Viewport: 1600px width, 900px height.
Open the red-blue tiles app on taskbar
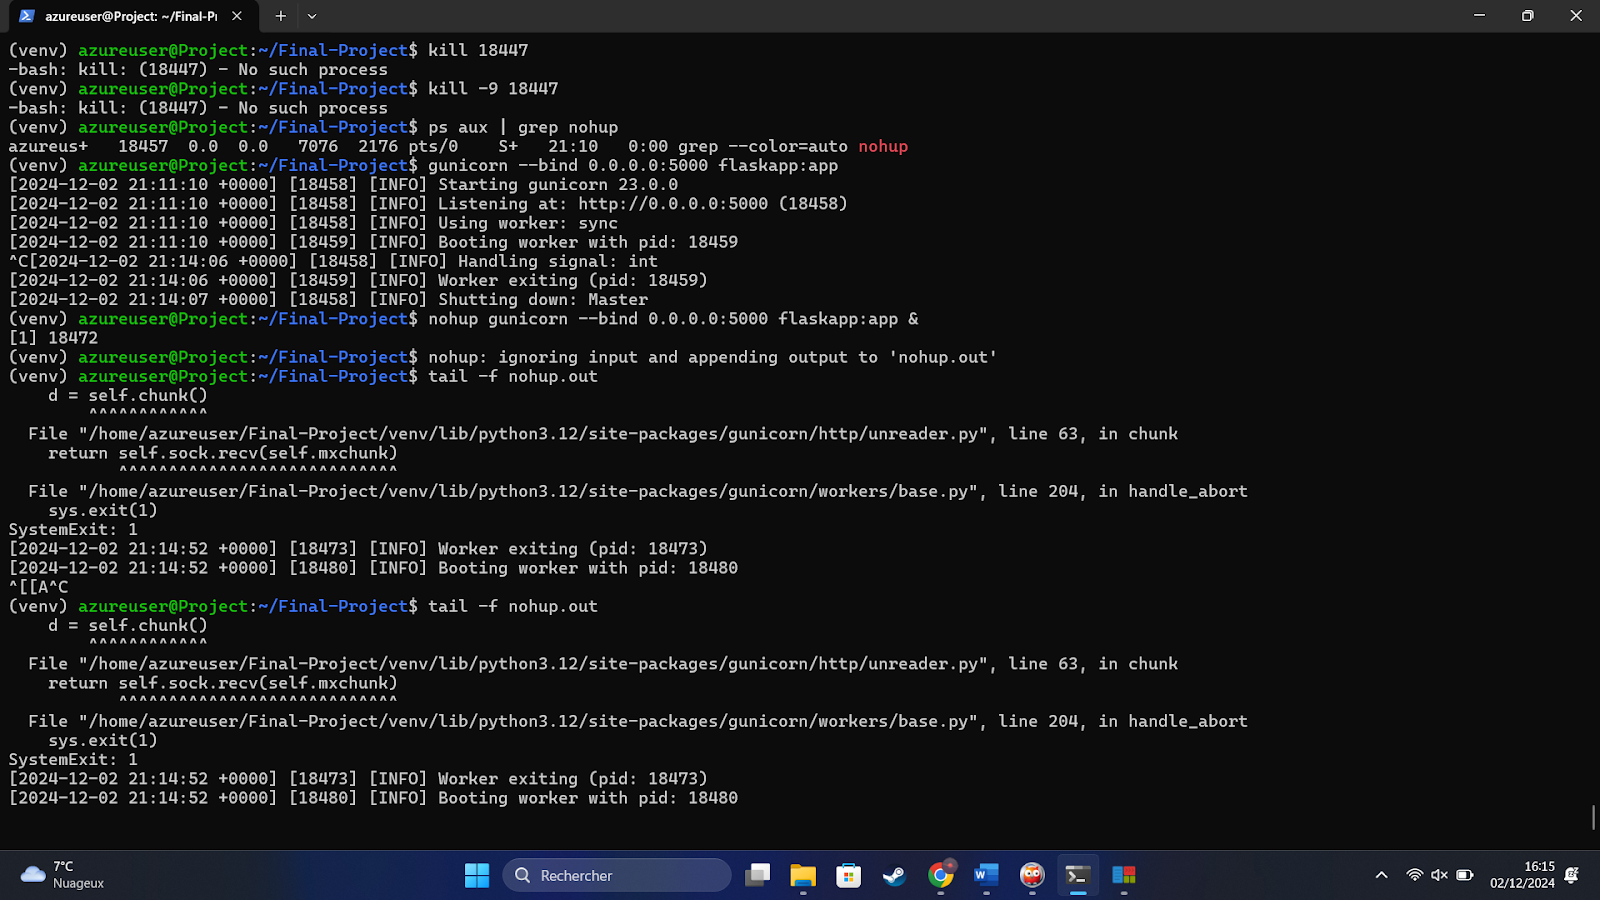click(x=1124, y=875)
